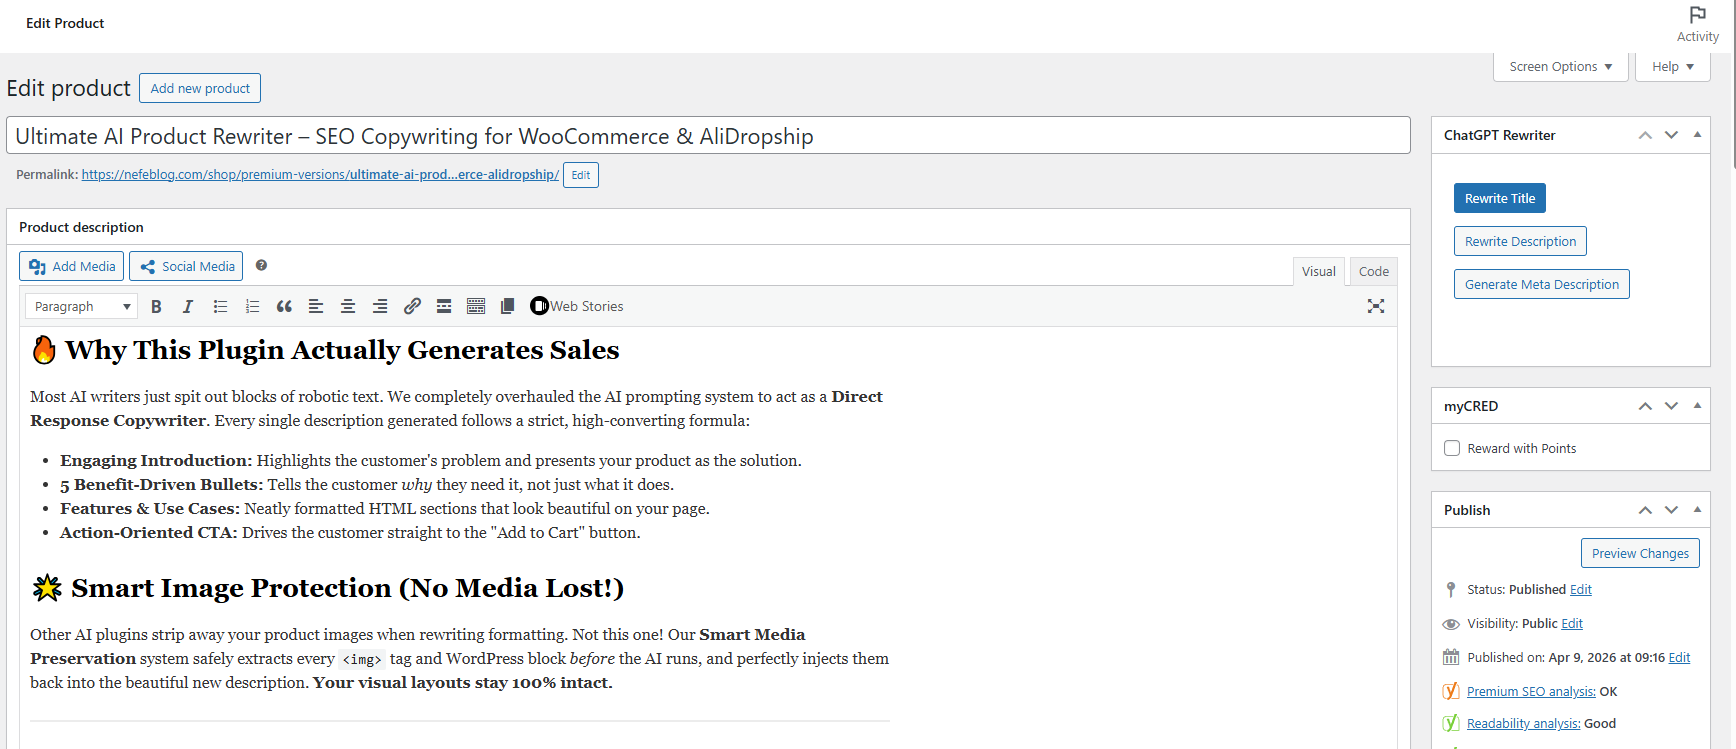Expand the Help dropdown
The width and height of the screenshot is (1736, 749).
tap(1673, 67)
